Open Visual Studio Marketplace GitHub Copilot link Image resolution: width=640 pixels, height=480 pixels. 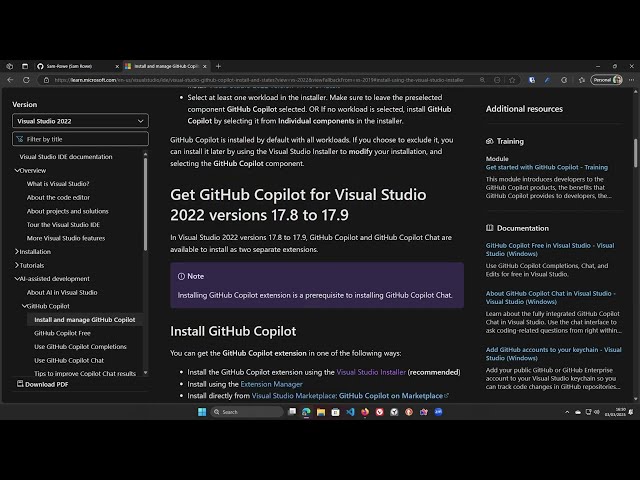coord(350,396)
